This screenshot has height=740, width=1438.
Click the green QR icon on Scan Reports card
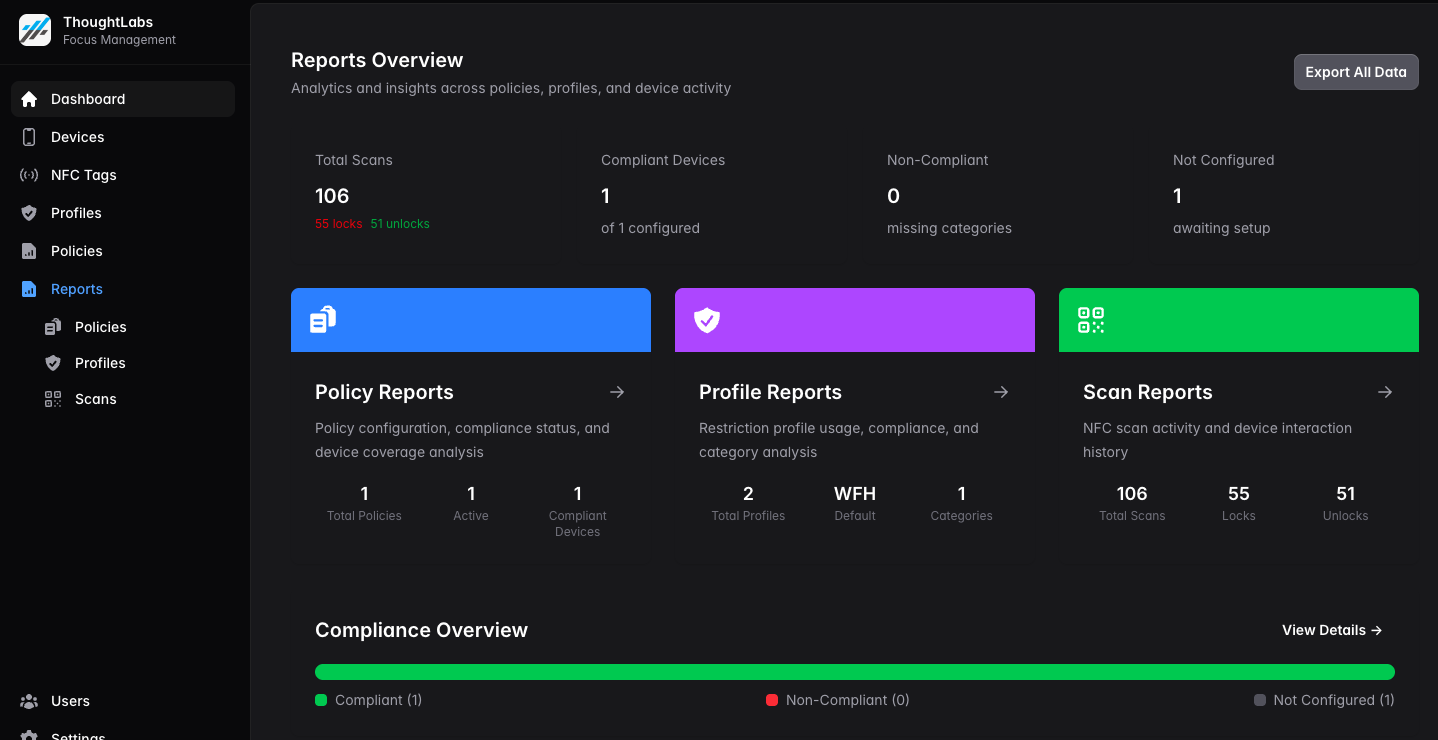[1089, 320]
